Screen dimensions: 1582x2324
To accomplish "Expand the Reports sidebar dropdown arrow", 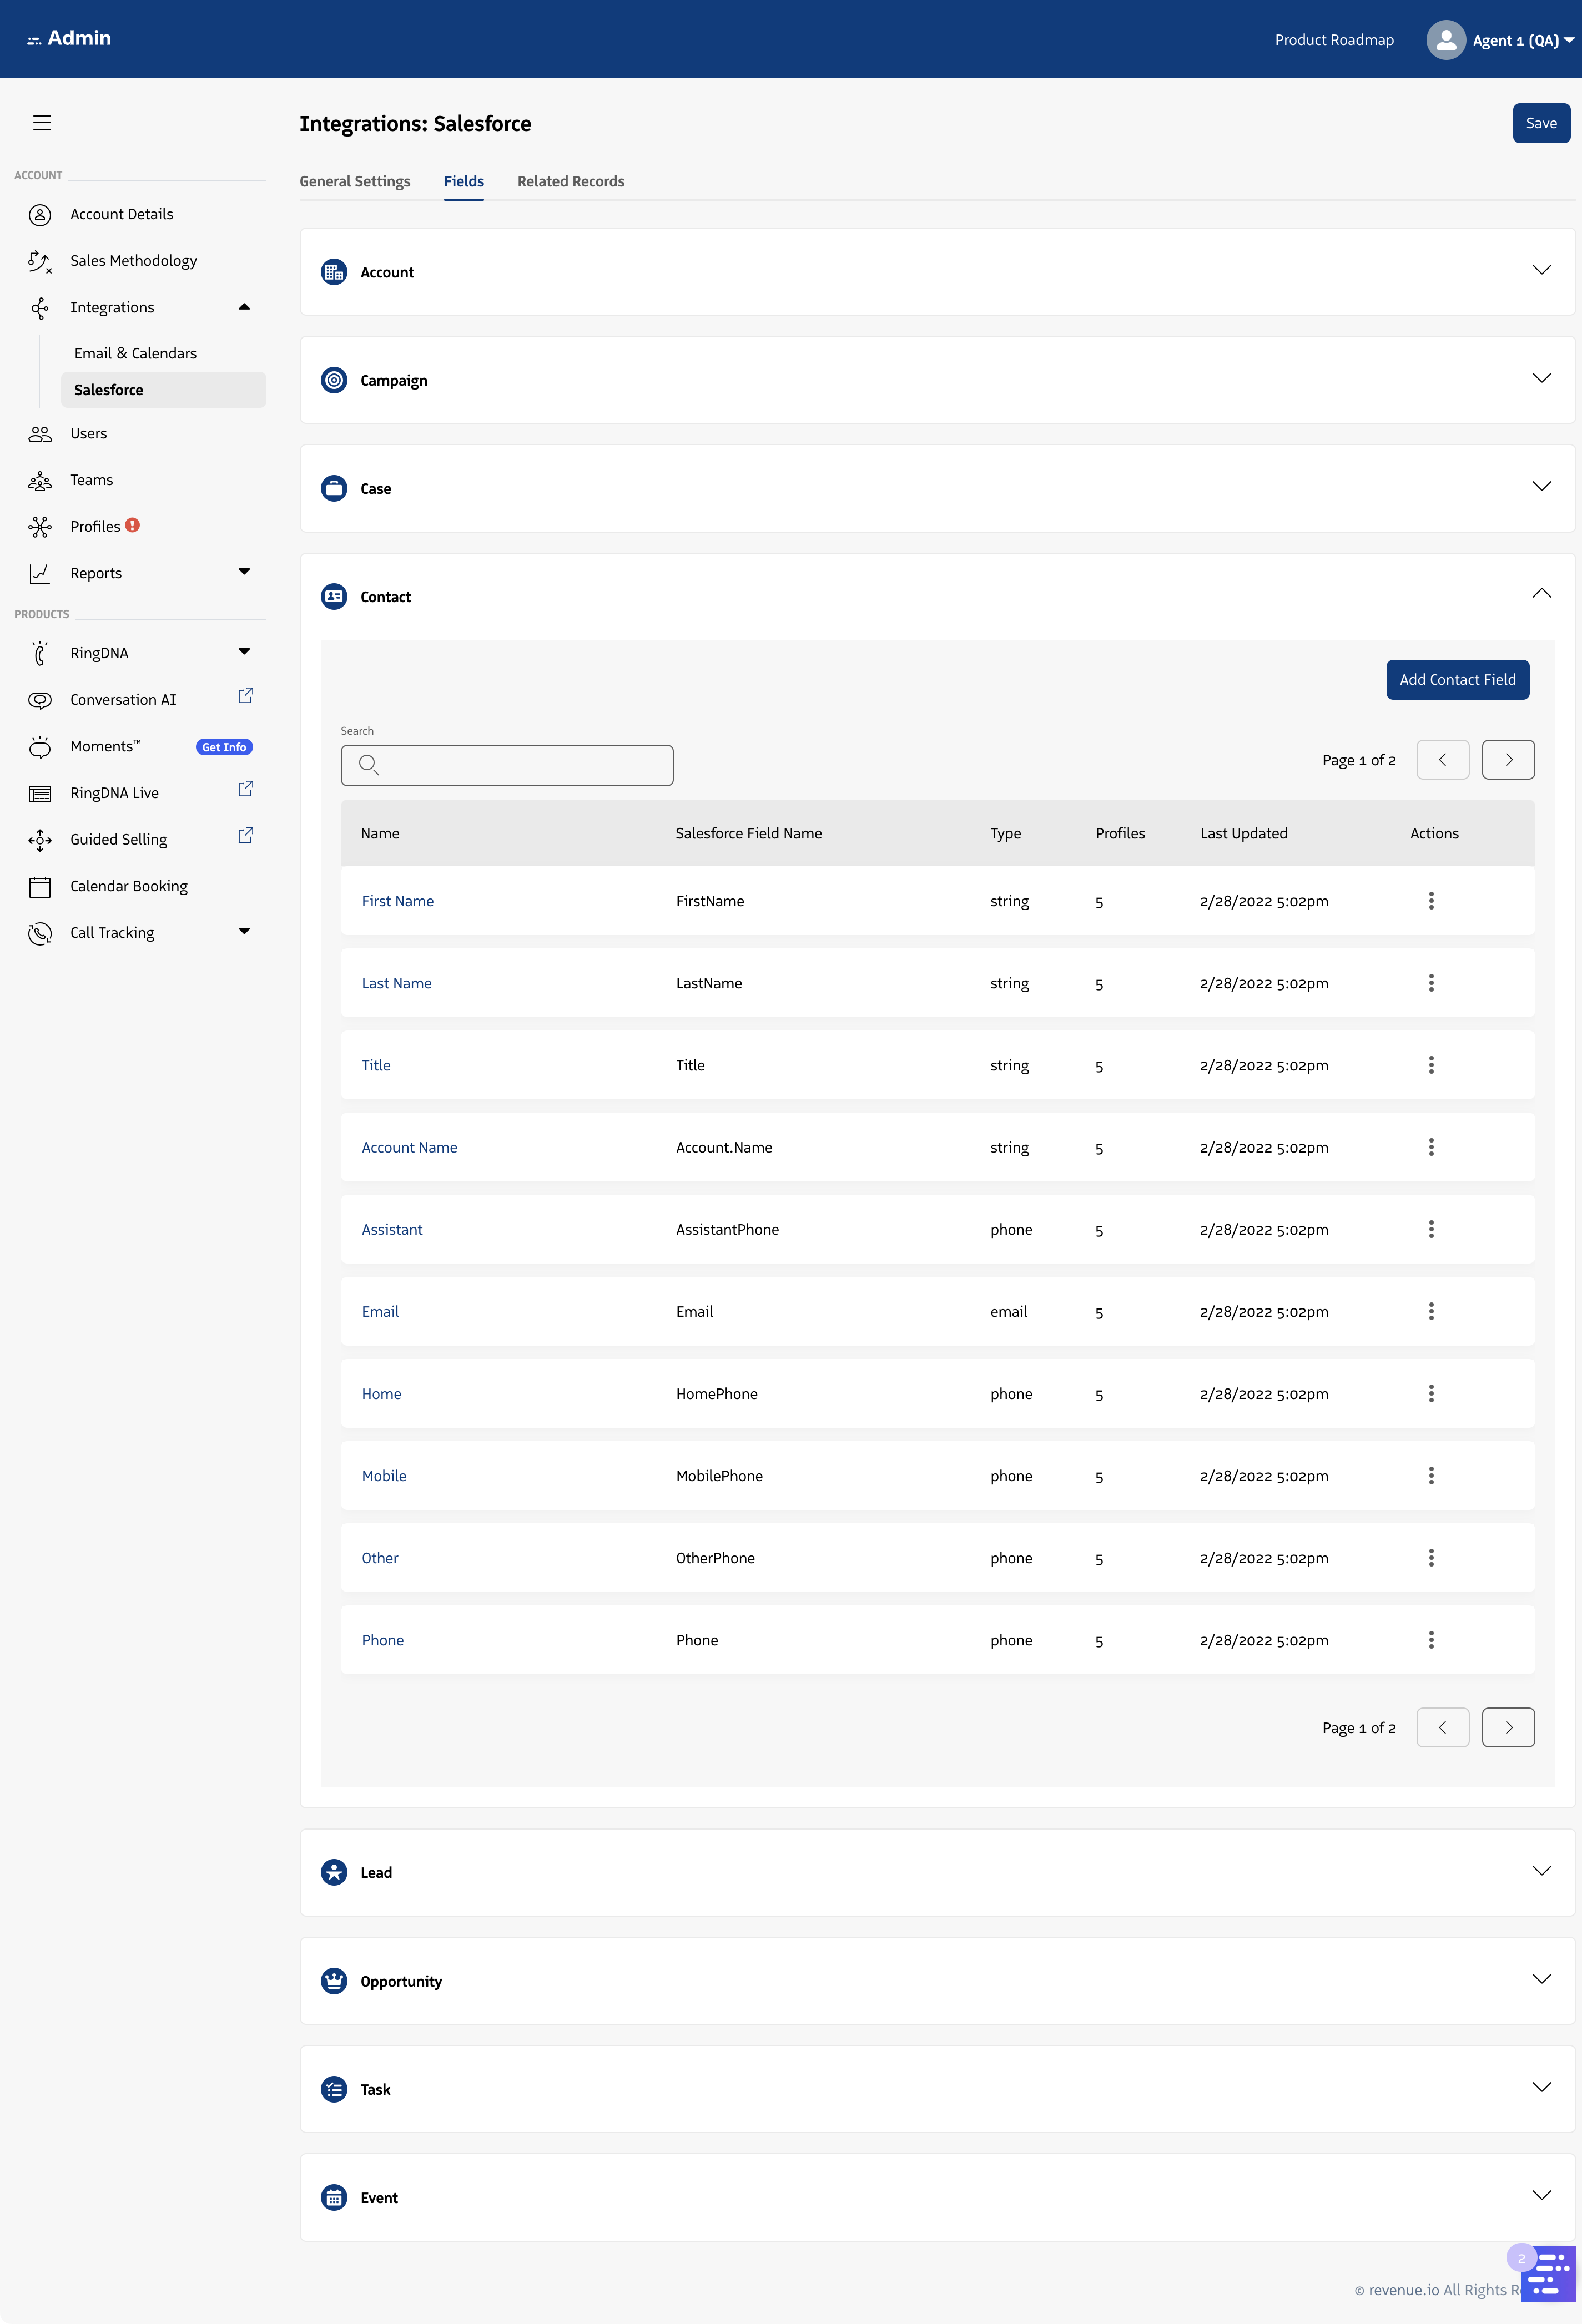I will 244,572.
